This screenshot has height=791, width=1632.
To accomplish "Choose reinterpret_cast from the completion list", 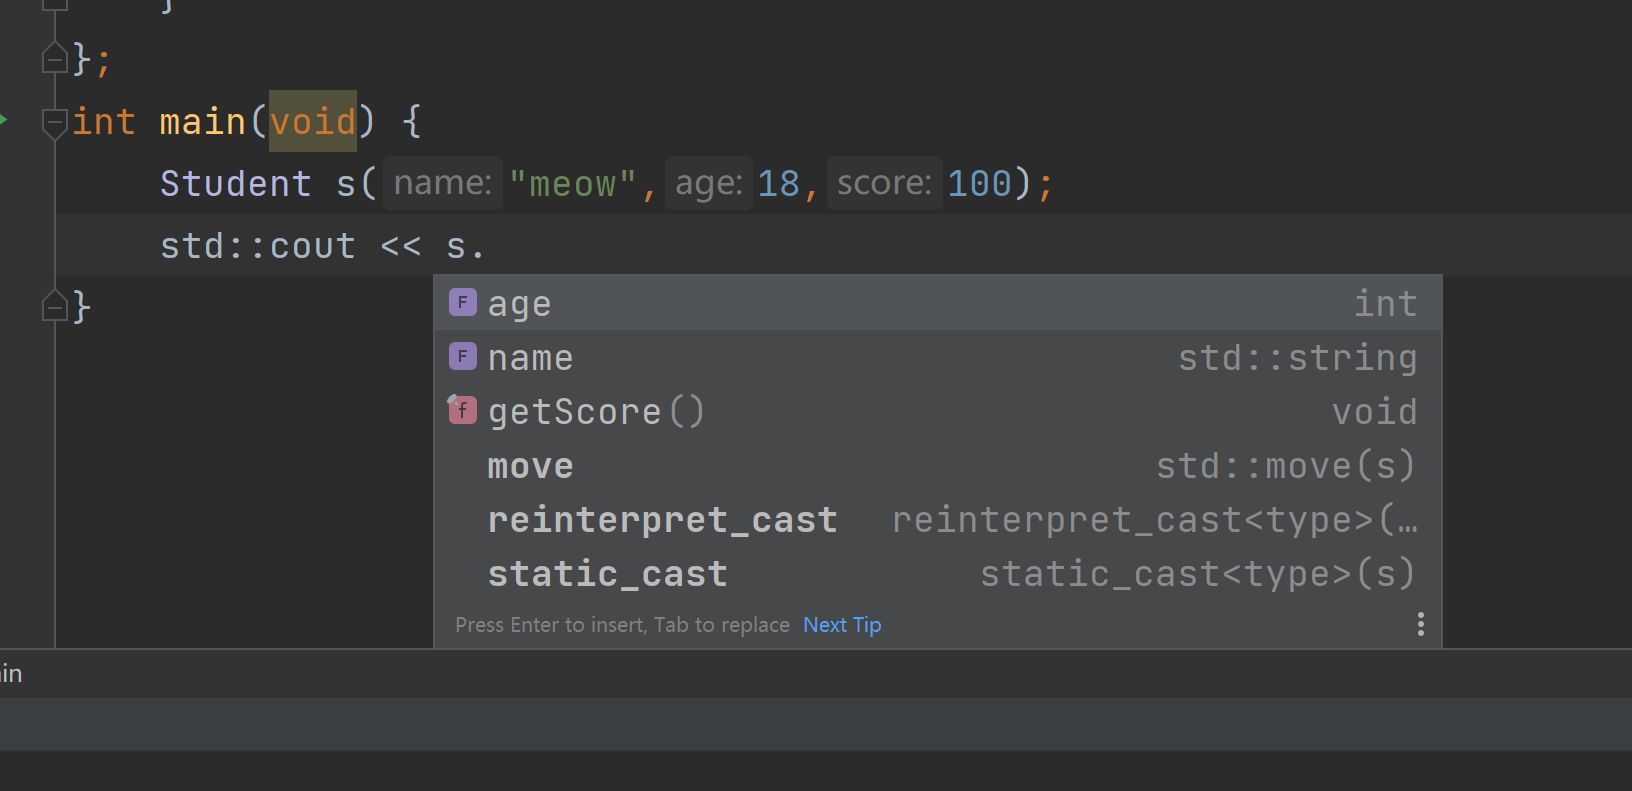I will [662, 520].
